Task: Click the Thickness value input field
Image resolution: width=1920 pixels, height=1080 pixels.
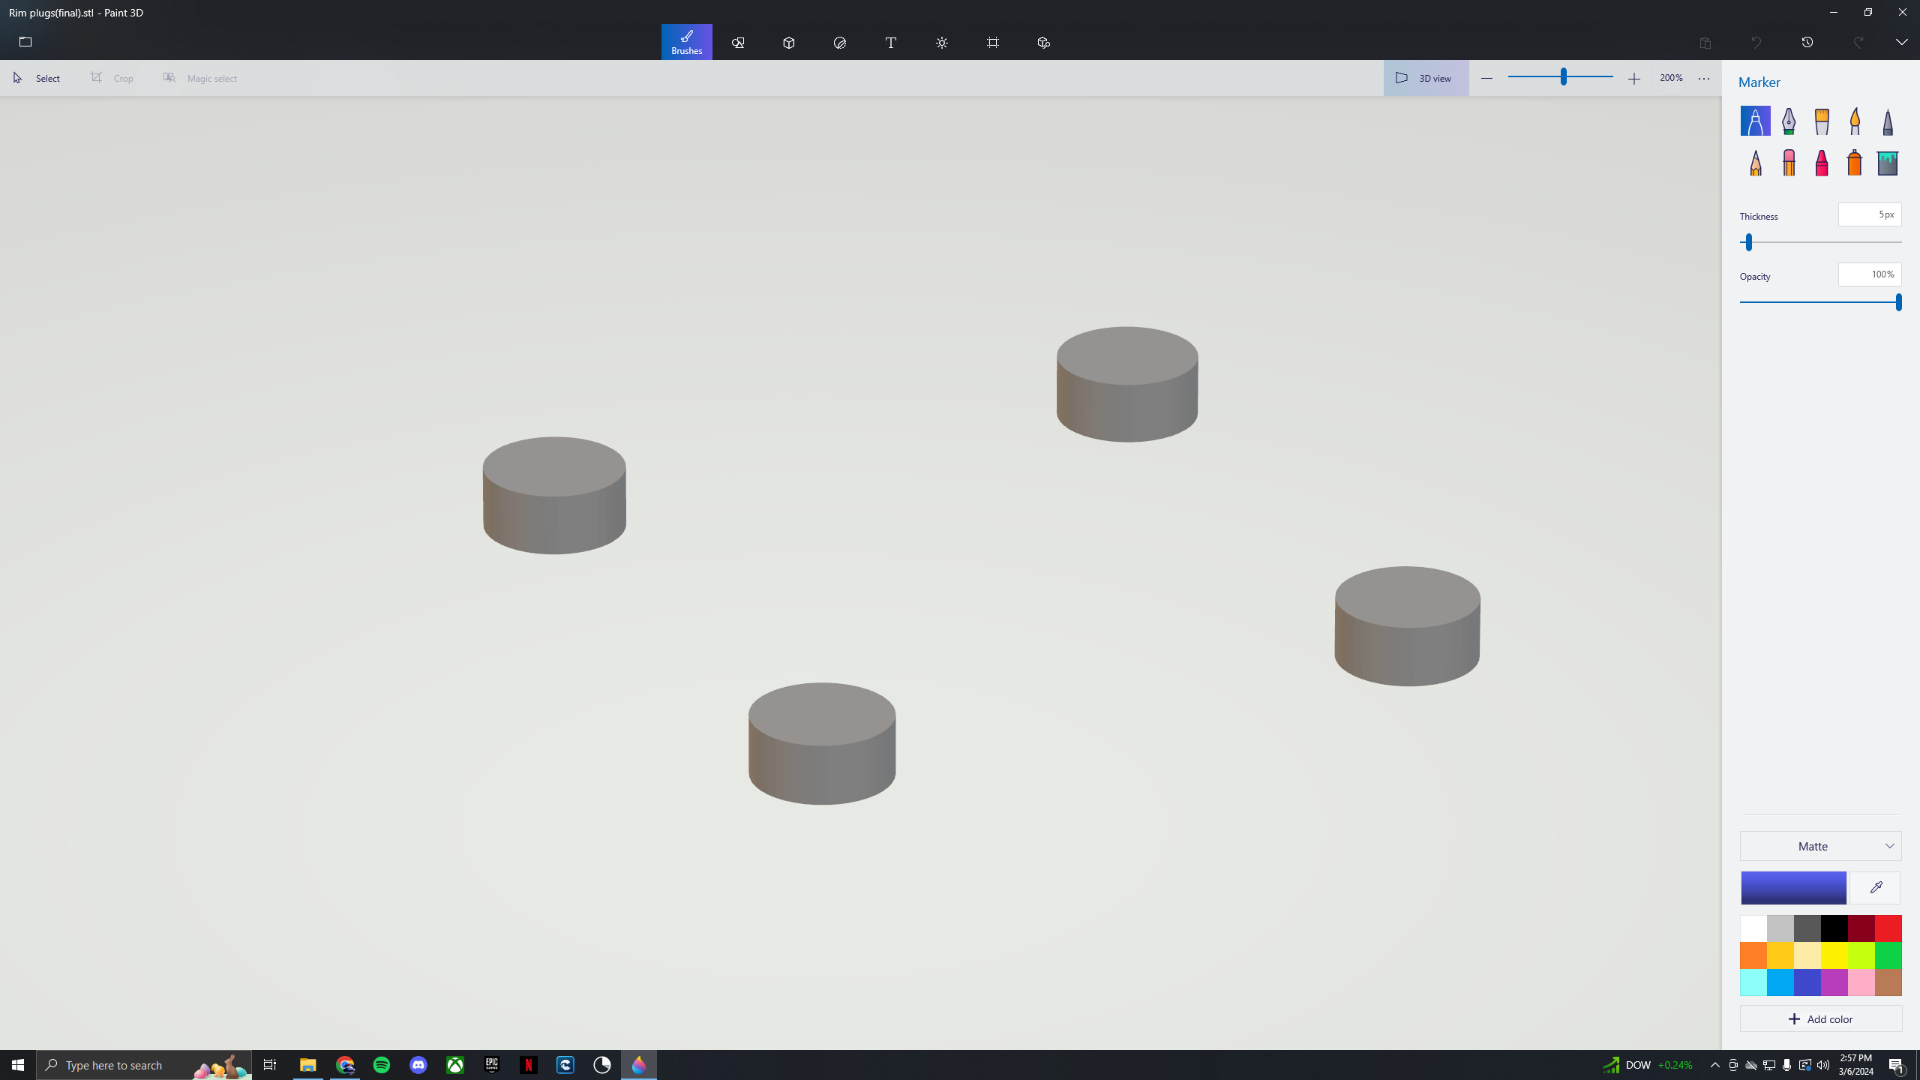Action: [1869, 215]
